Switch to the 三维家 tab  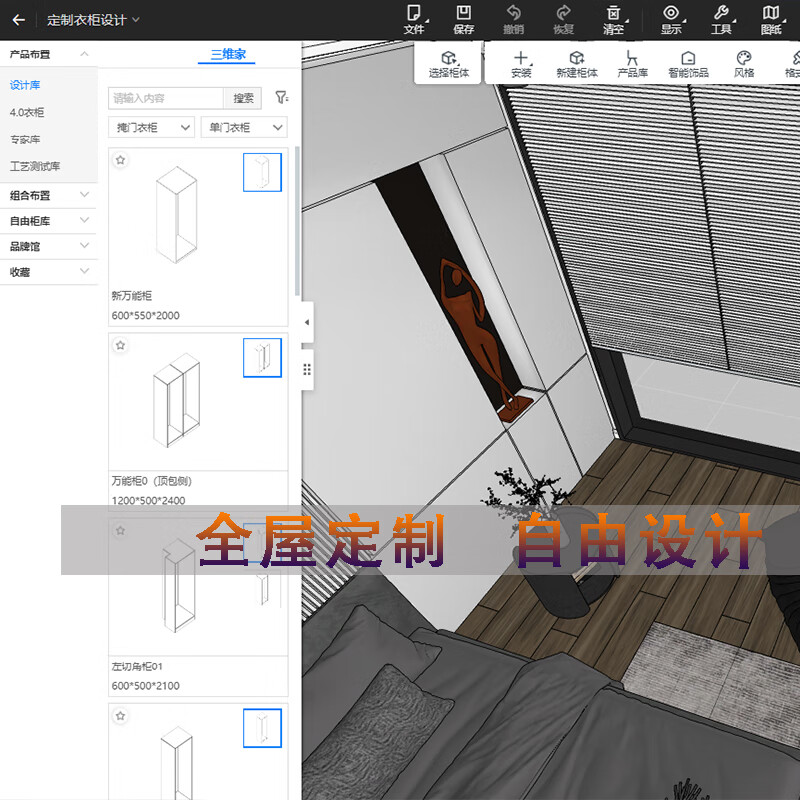[x=227, y=54]
